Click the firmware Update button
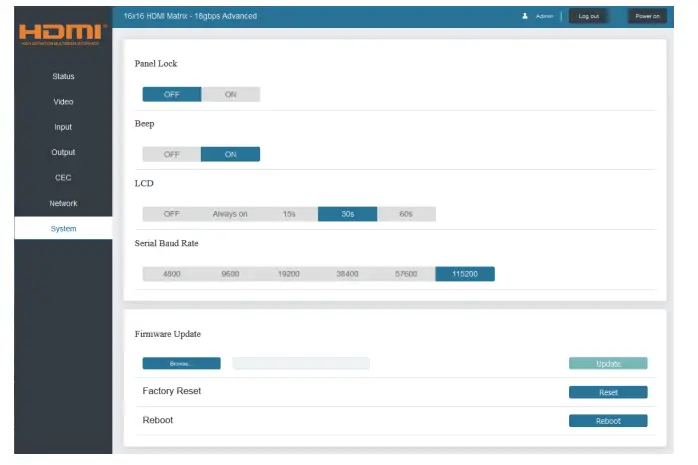This screenshot has height=465, width=698. pos(608,364)
